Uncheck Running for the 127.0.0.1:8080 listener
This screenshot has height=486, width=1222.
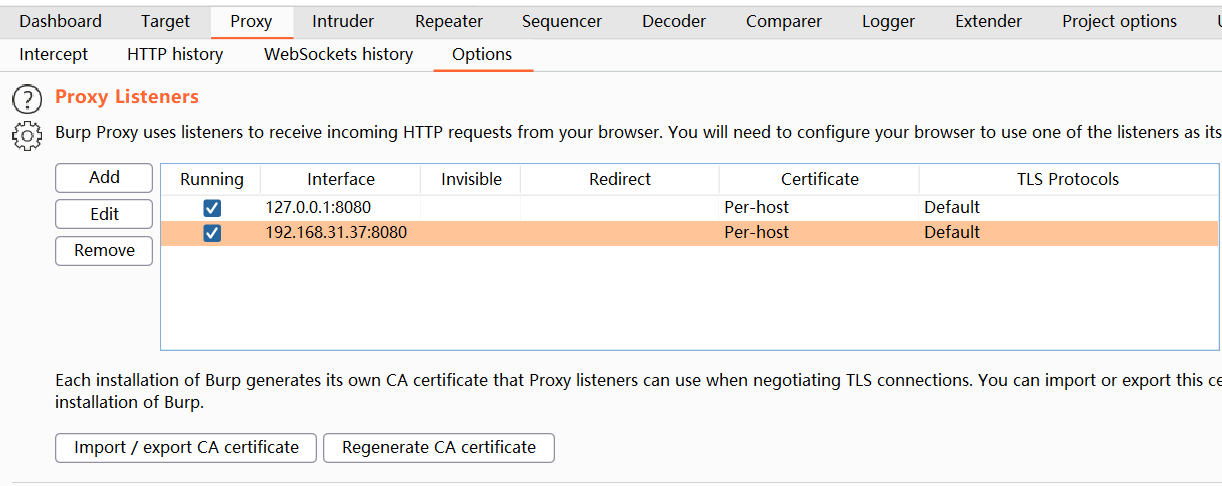point(212,208)
